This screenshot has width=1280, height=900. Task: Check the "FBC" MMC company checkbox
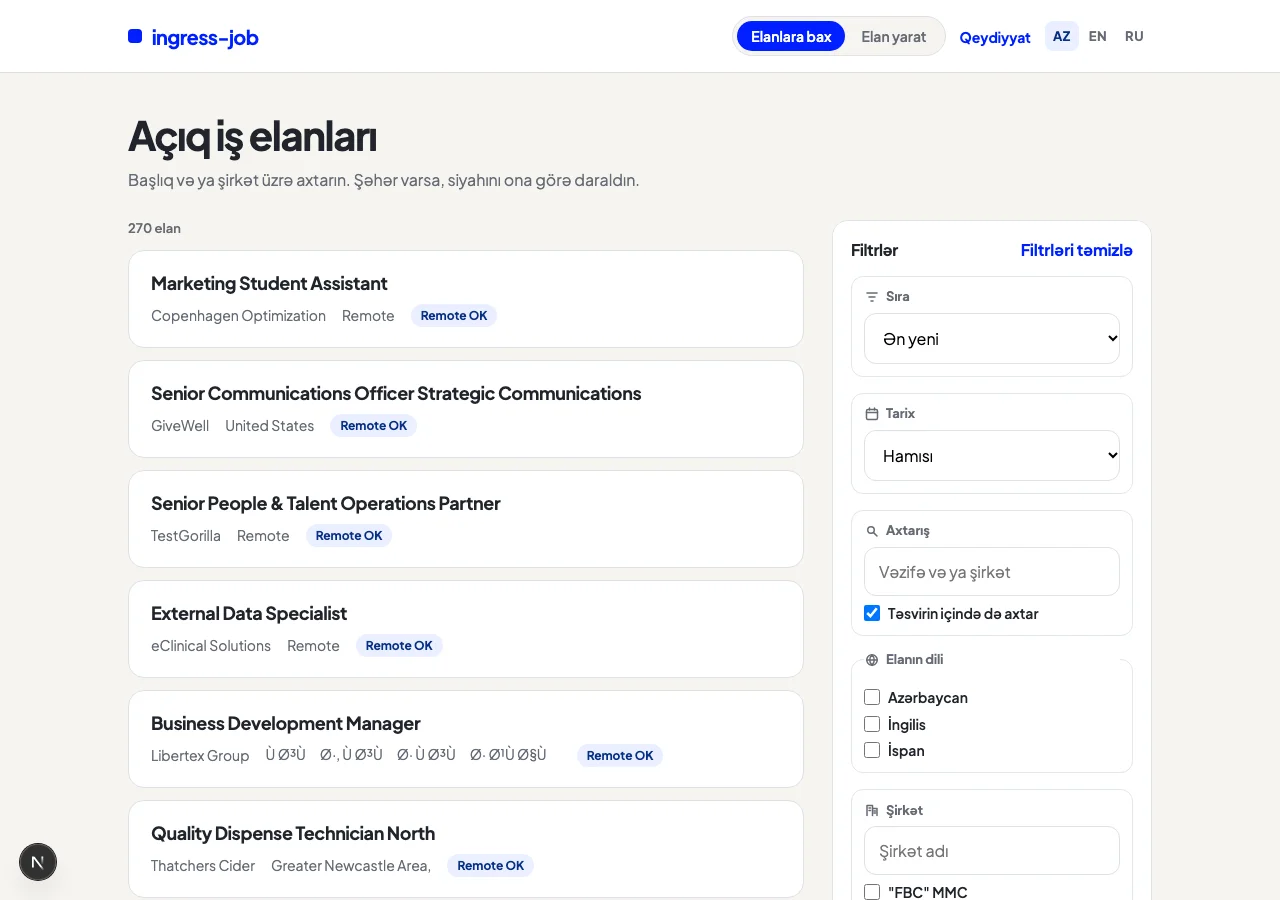pyautogui.click(x=872, y=892)
